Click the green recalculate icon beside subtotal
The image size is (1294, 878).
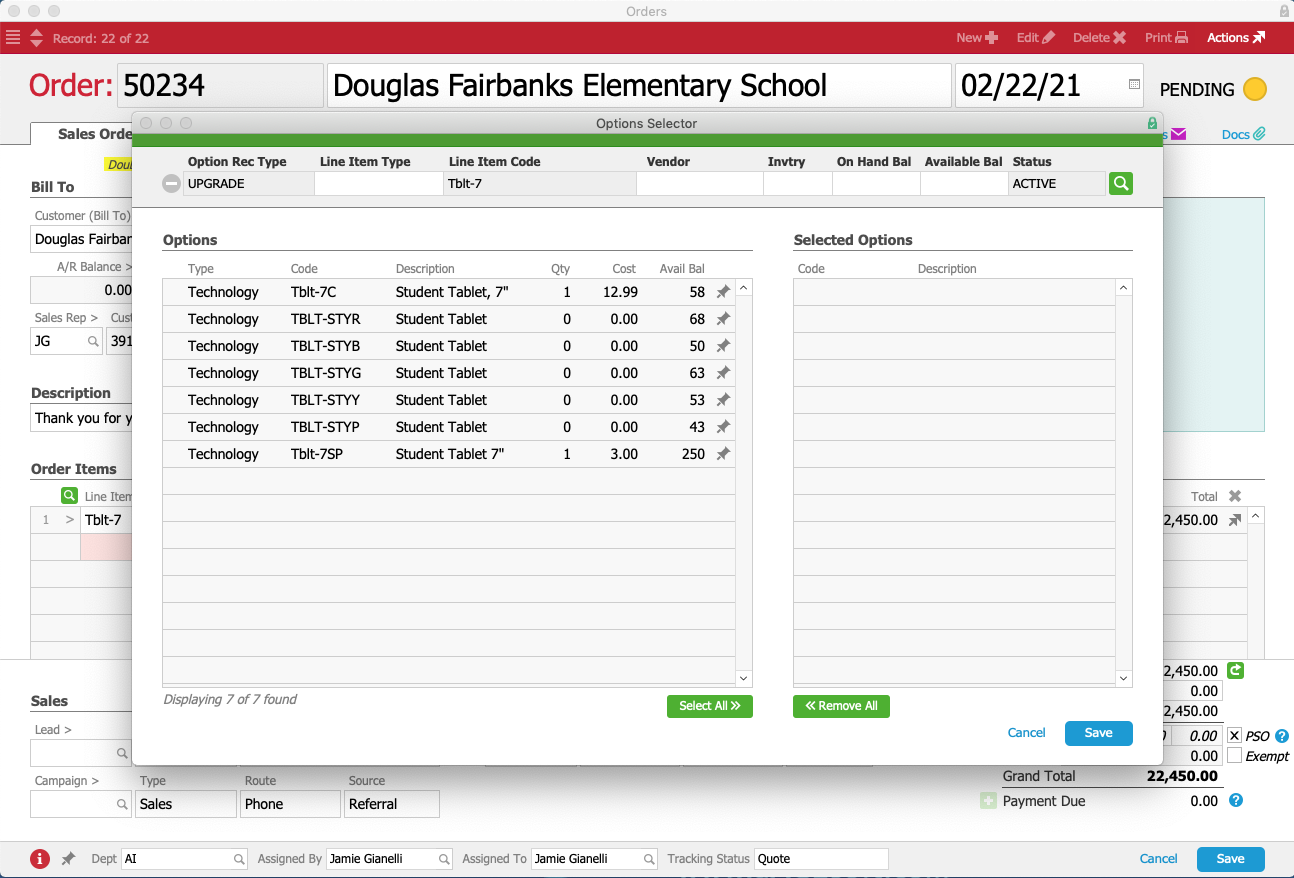tap(1236, 671)
